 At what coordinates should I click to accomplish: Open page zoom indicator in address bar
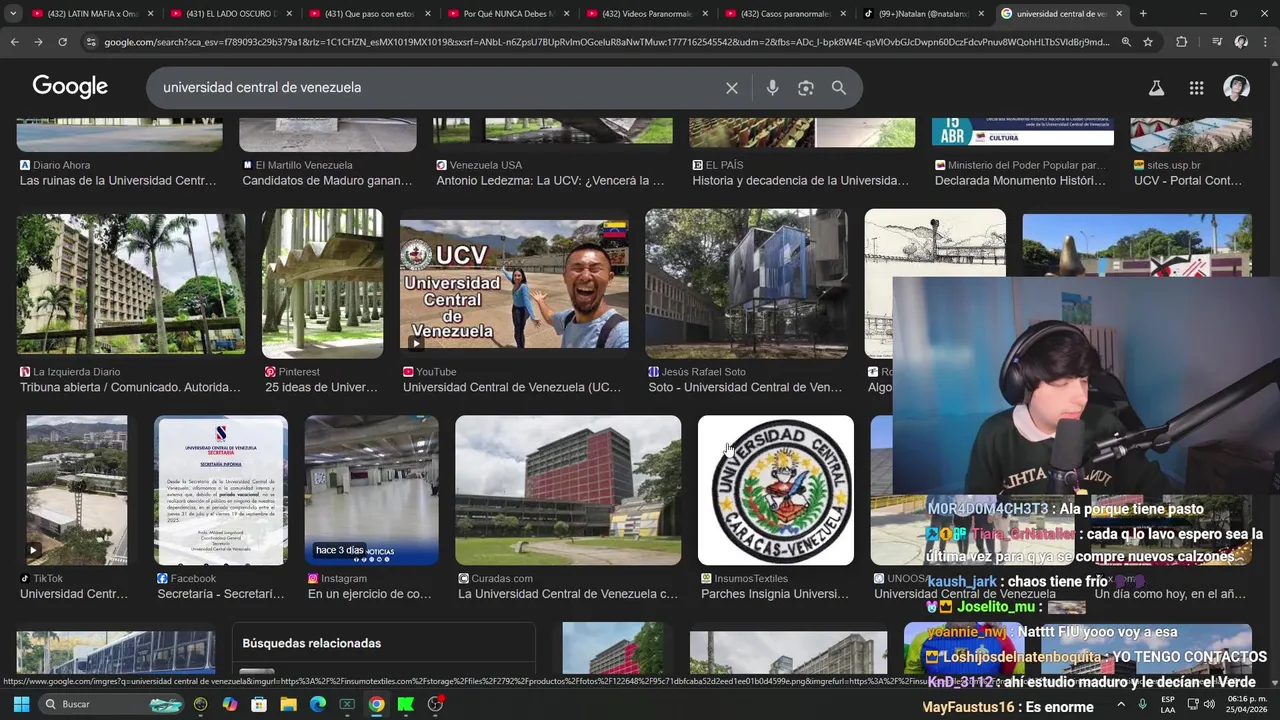[x=1126, y=42]
